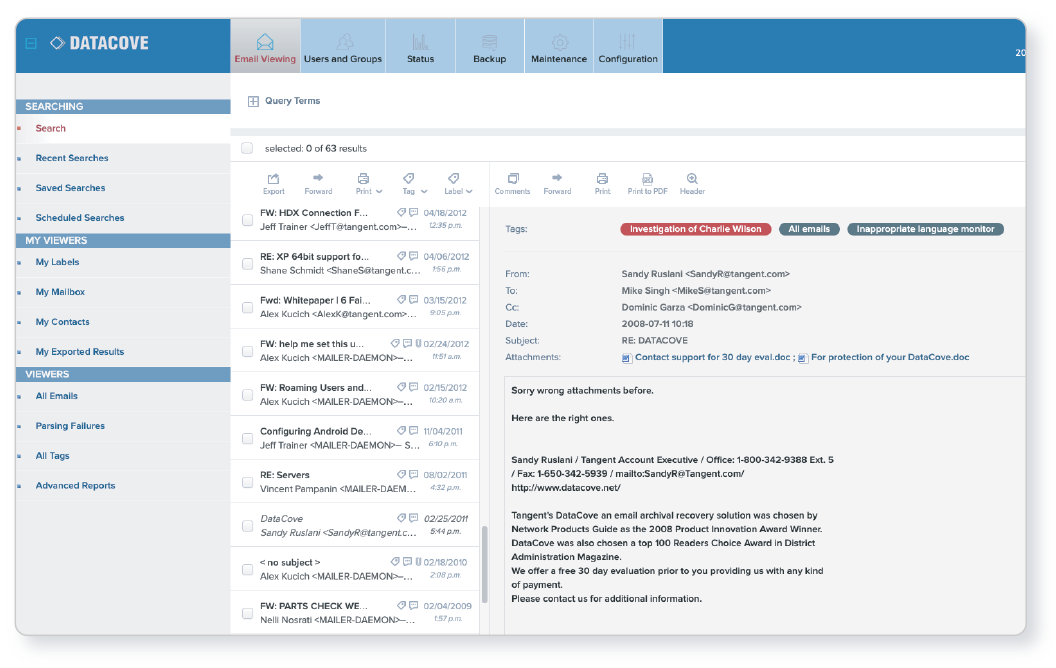Click the Print icon above the results list
Screen dimensions: 1056x668
(363, 178)
